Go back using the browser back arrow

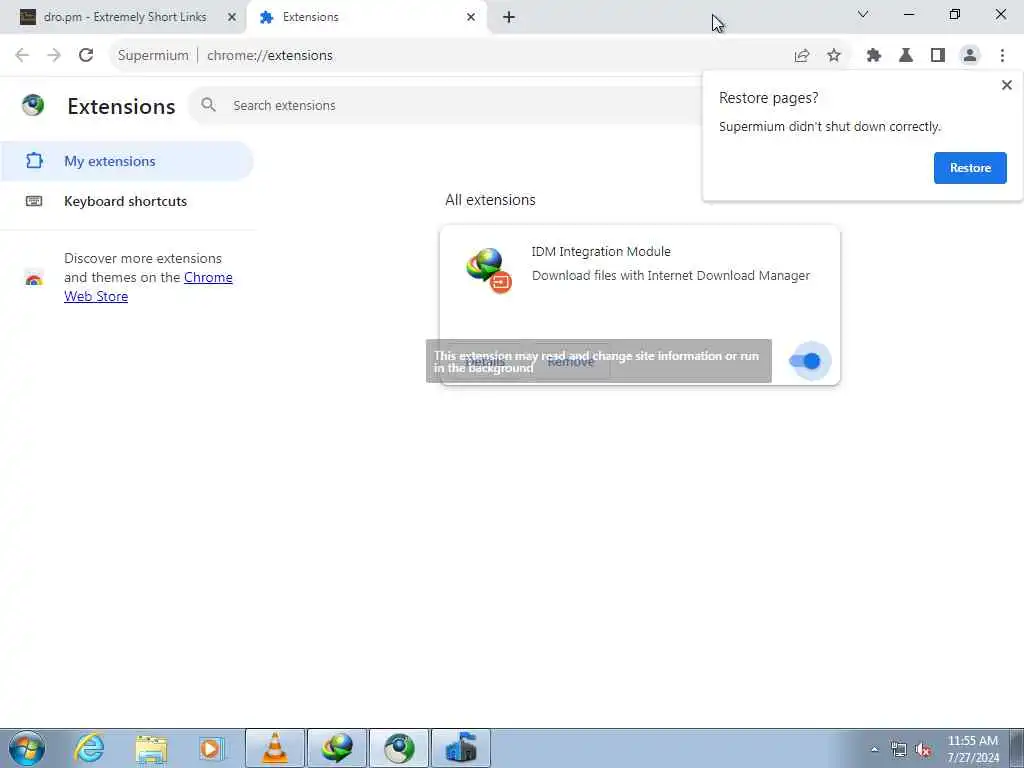[x=22, y=56]
